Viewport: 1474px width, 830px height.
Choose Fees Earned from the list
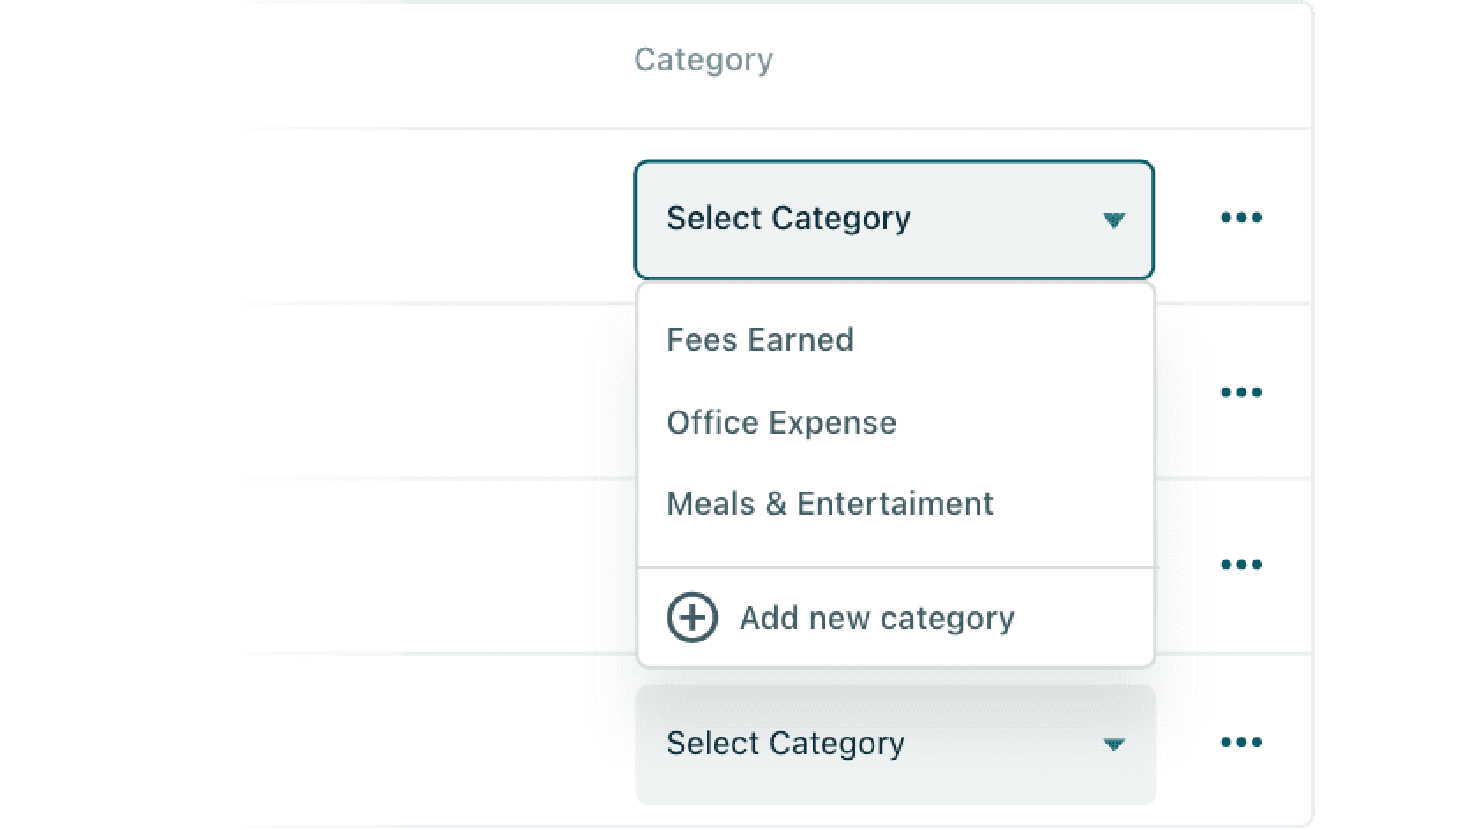pos(760,340)
